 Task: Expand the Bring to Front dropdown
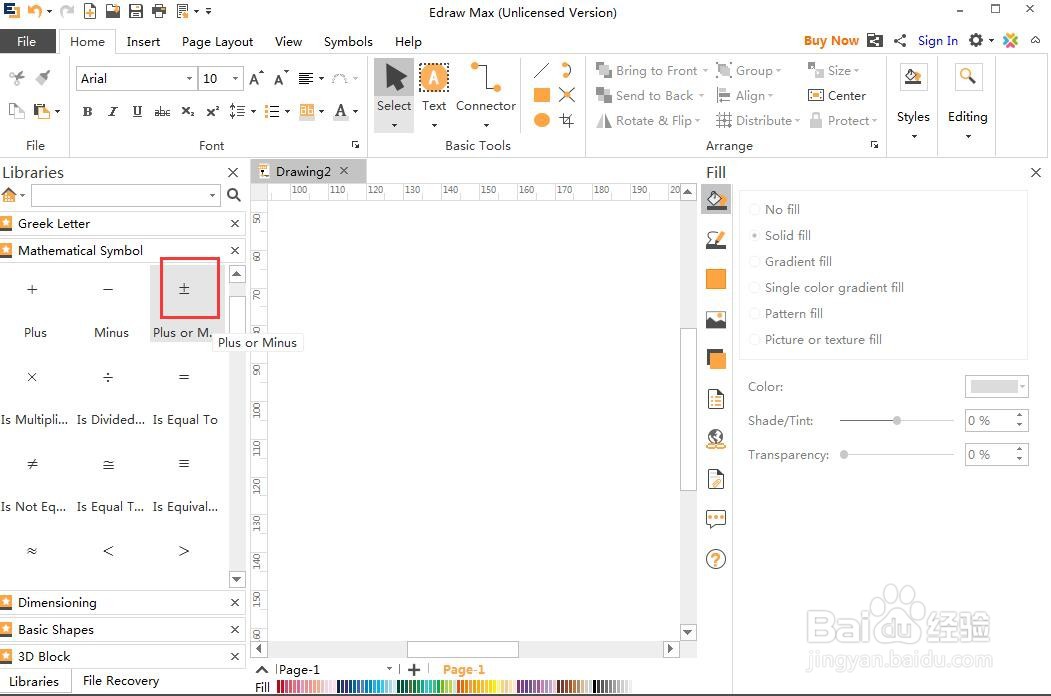[x=704, y=70]
